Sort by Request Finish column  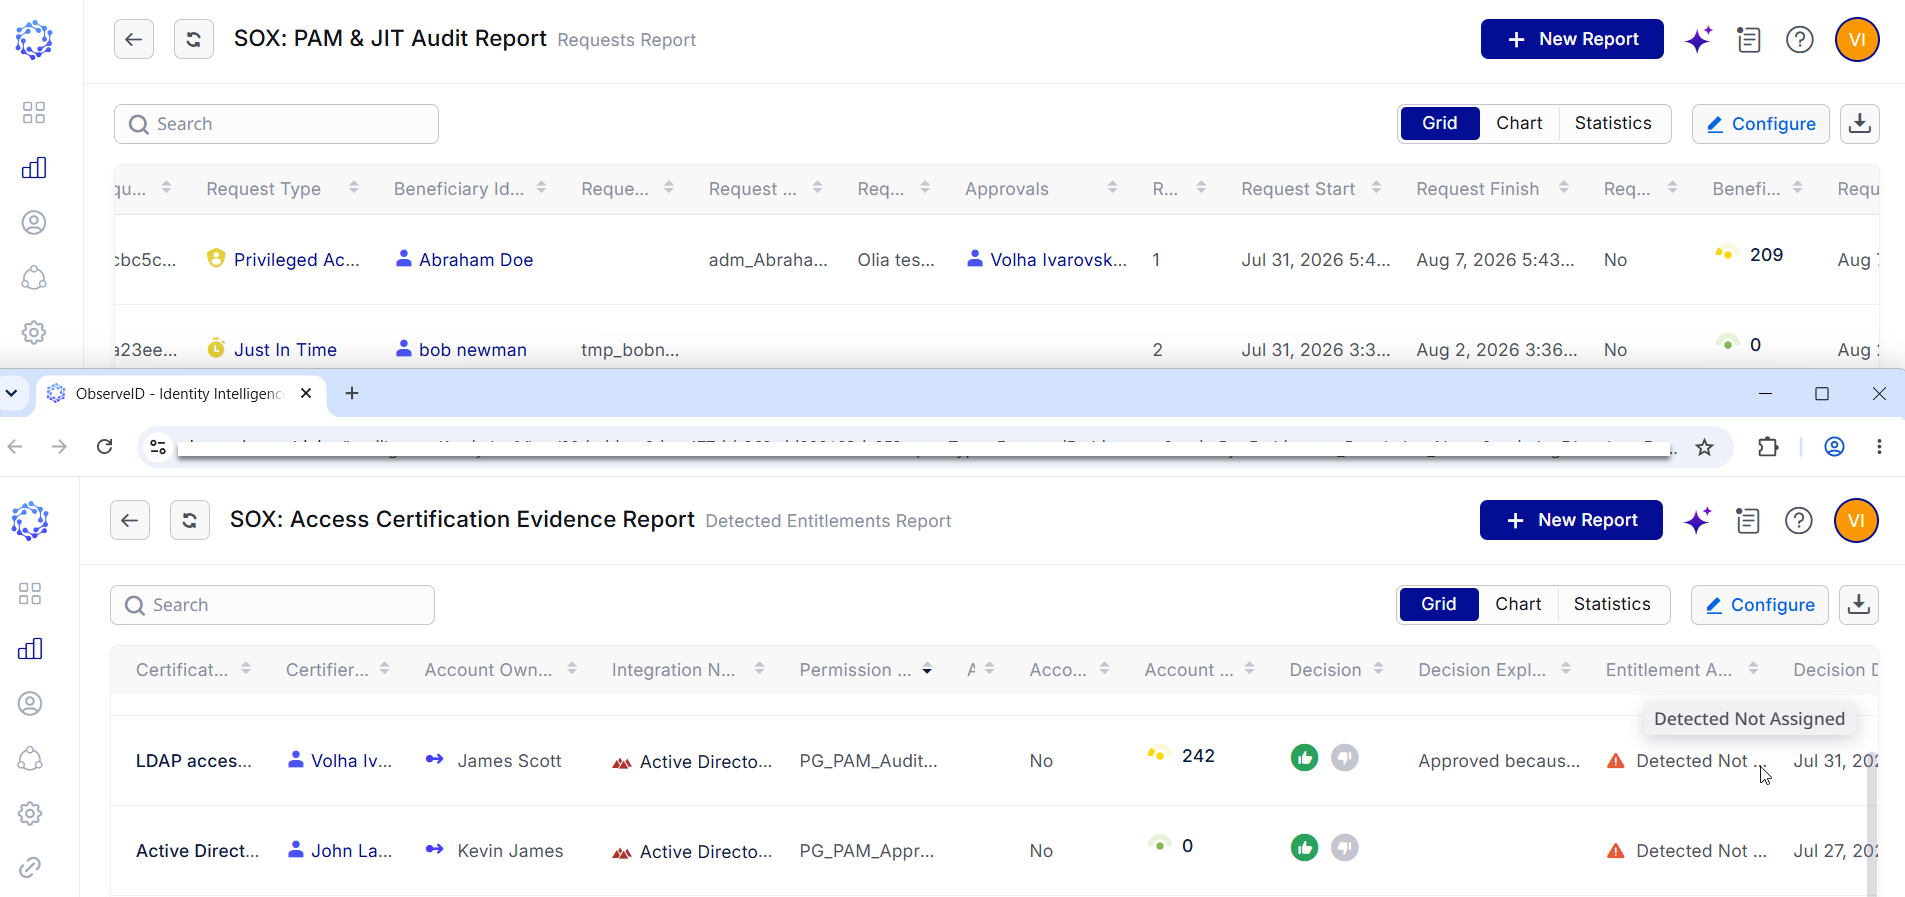[1563, 188]
